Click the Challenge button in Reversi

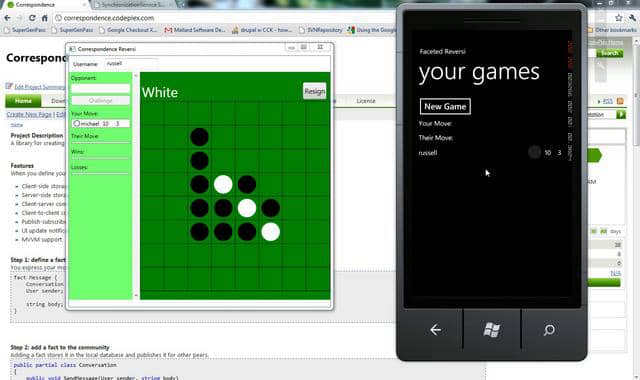[100, 100]
